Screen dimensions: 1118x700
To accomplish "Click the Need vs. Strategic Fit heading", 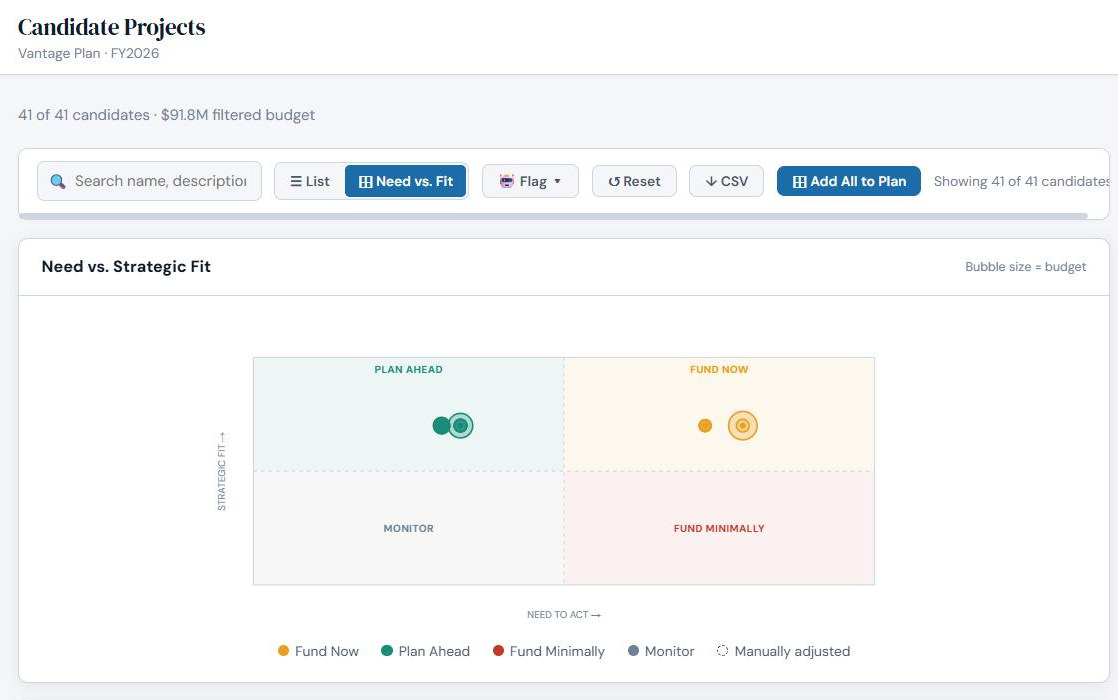I will point(126,267).
